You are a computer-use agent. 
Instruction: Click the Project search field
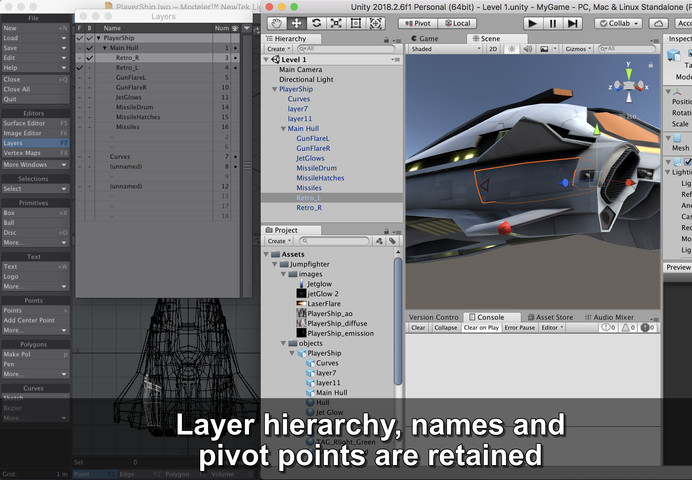point(335,241)
